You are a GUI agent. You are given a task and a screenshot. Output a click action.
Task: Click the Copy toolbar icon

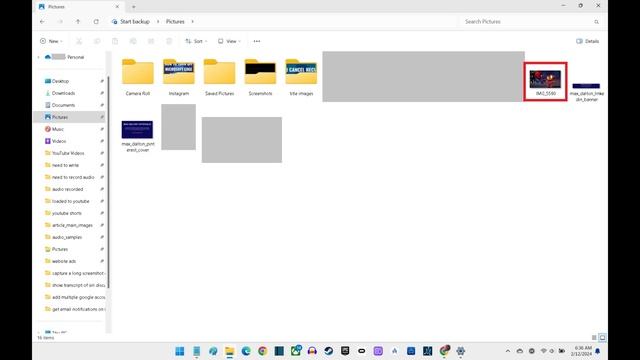(97, 41)
